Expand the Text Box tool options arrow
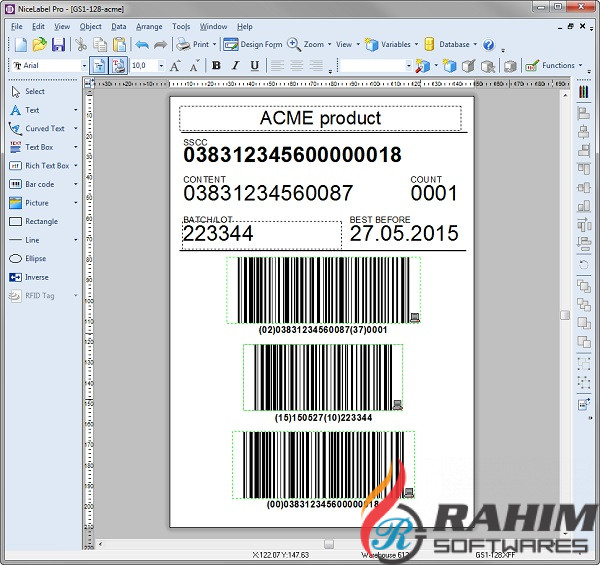 tap(76, 147)
